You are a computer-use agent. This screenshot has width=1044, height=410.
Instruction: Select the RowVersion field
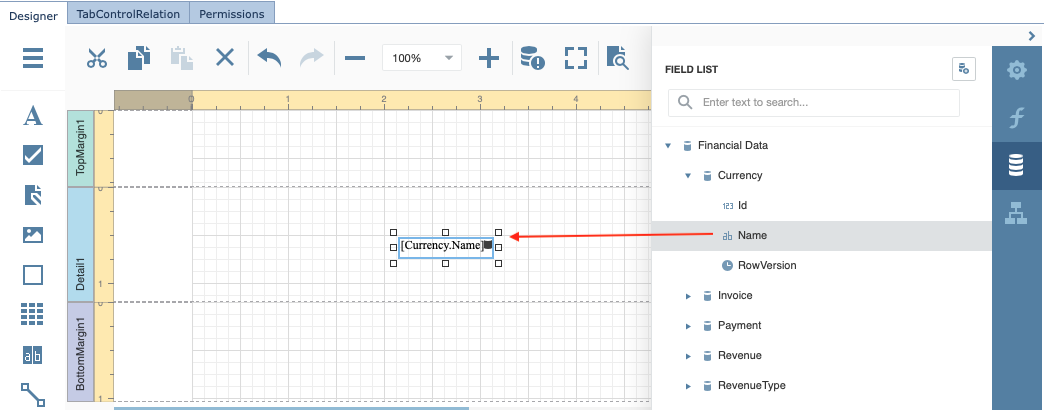point(766,265)
